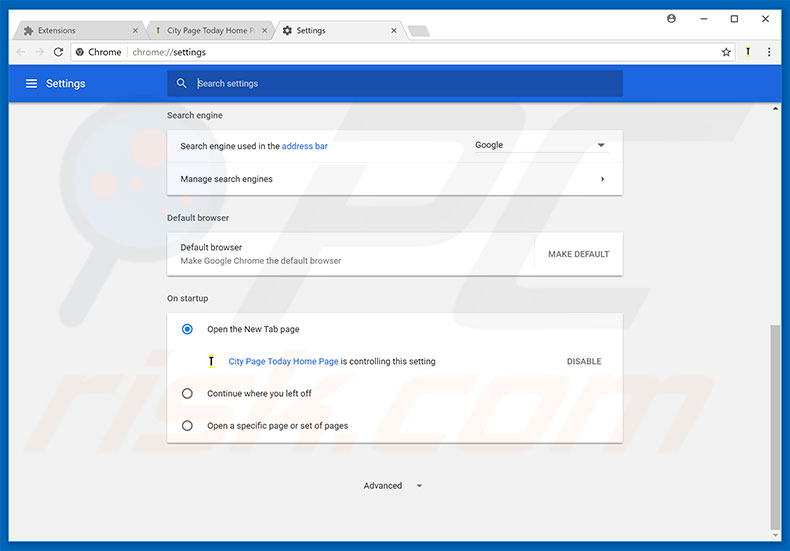Open the user profile icon in title bar
Image resolution: width=790 pixels, height=551 pixels.
[x=671, y=19]
